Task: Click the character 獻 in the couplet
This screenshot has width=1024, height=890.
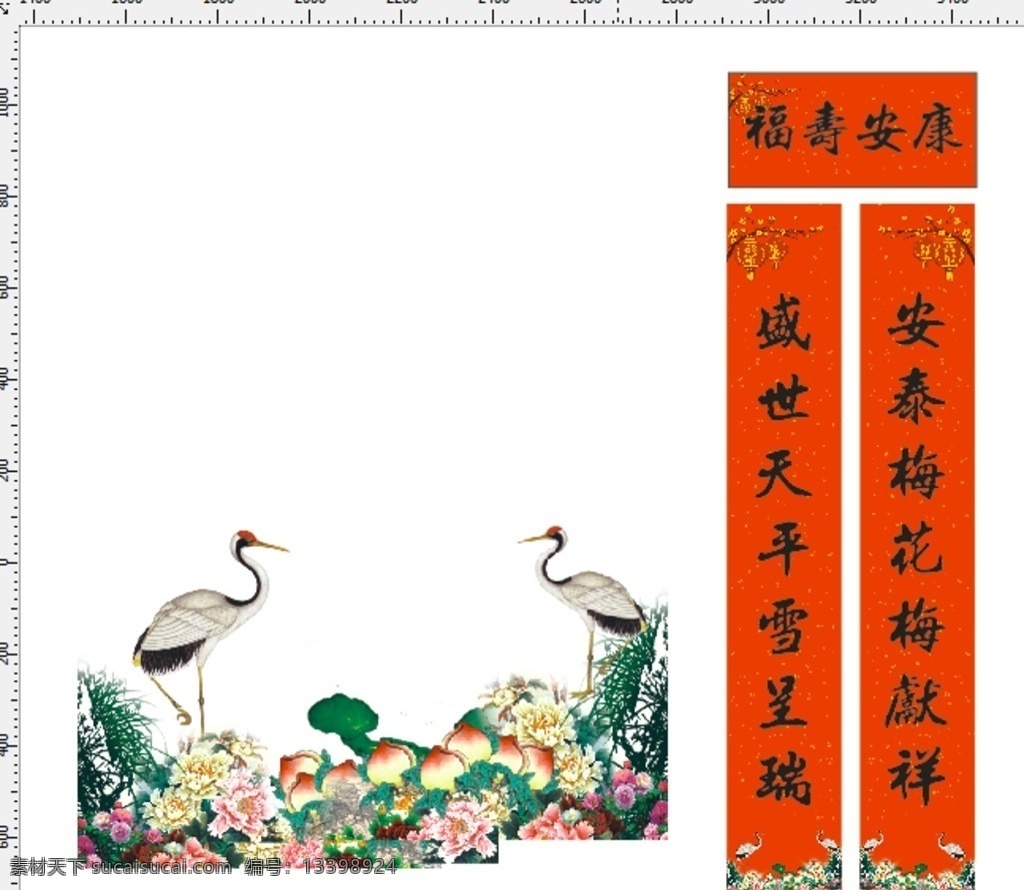Action: click(x=916, y=701)
